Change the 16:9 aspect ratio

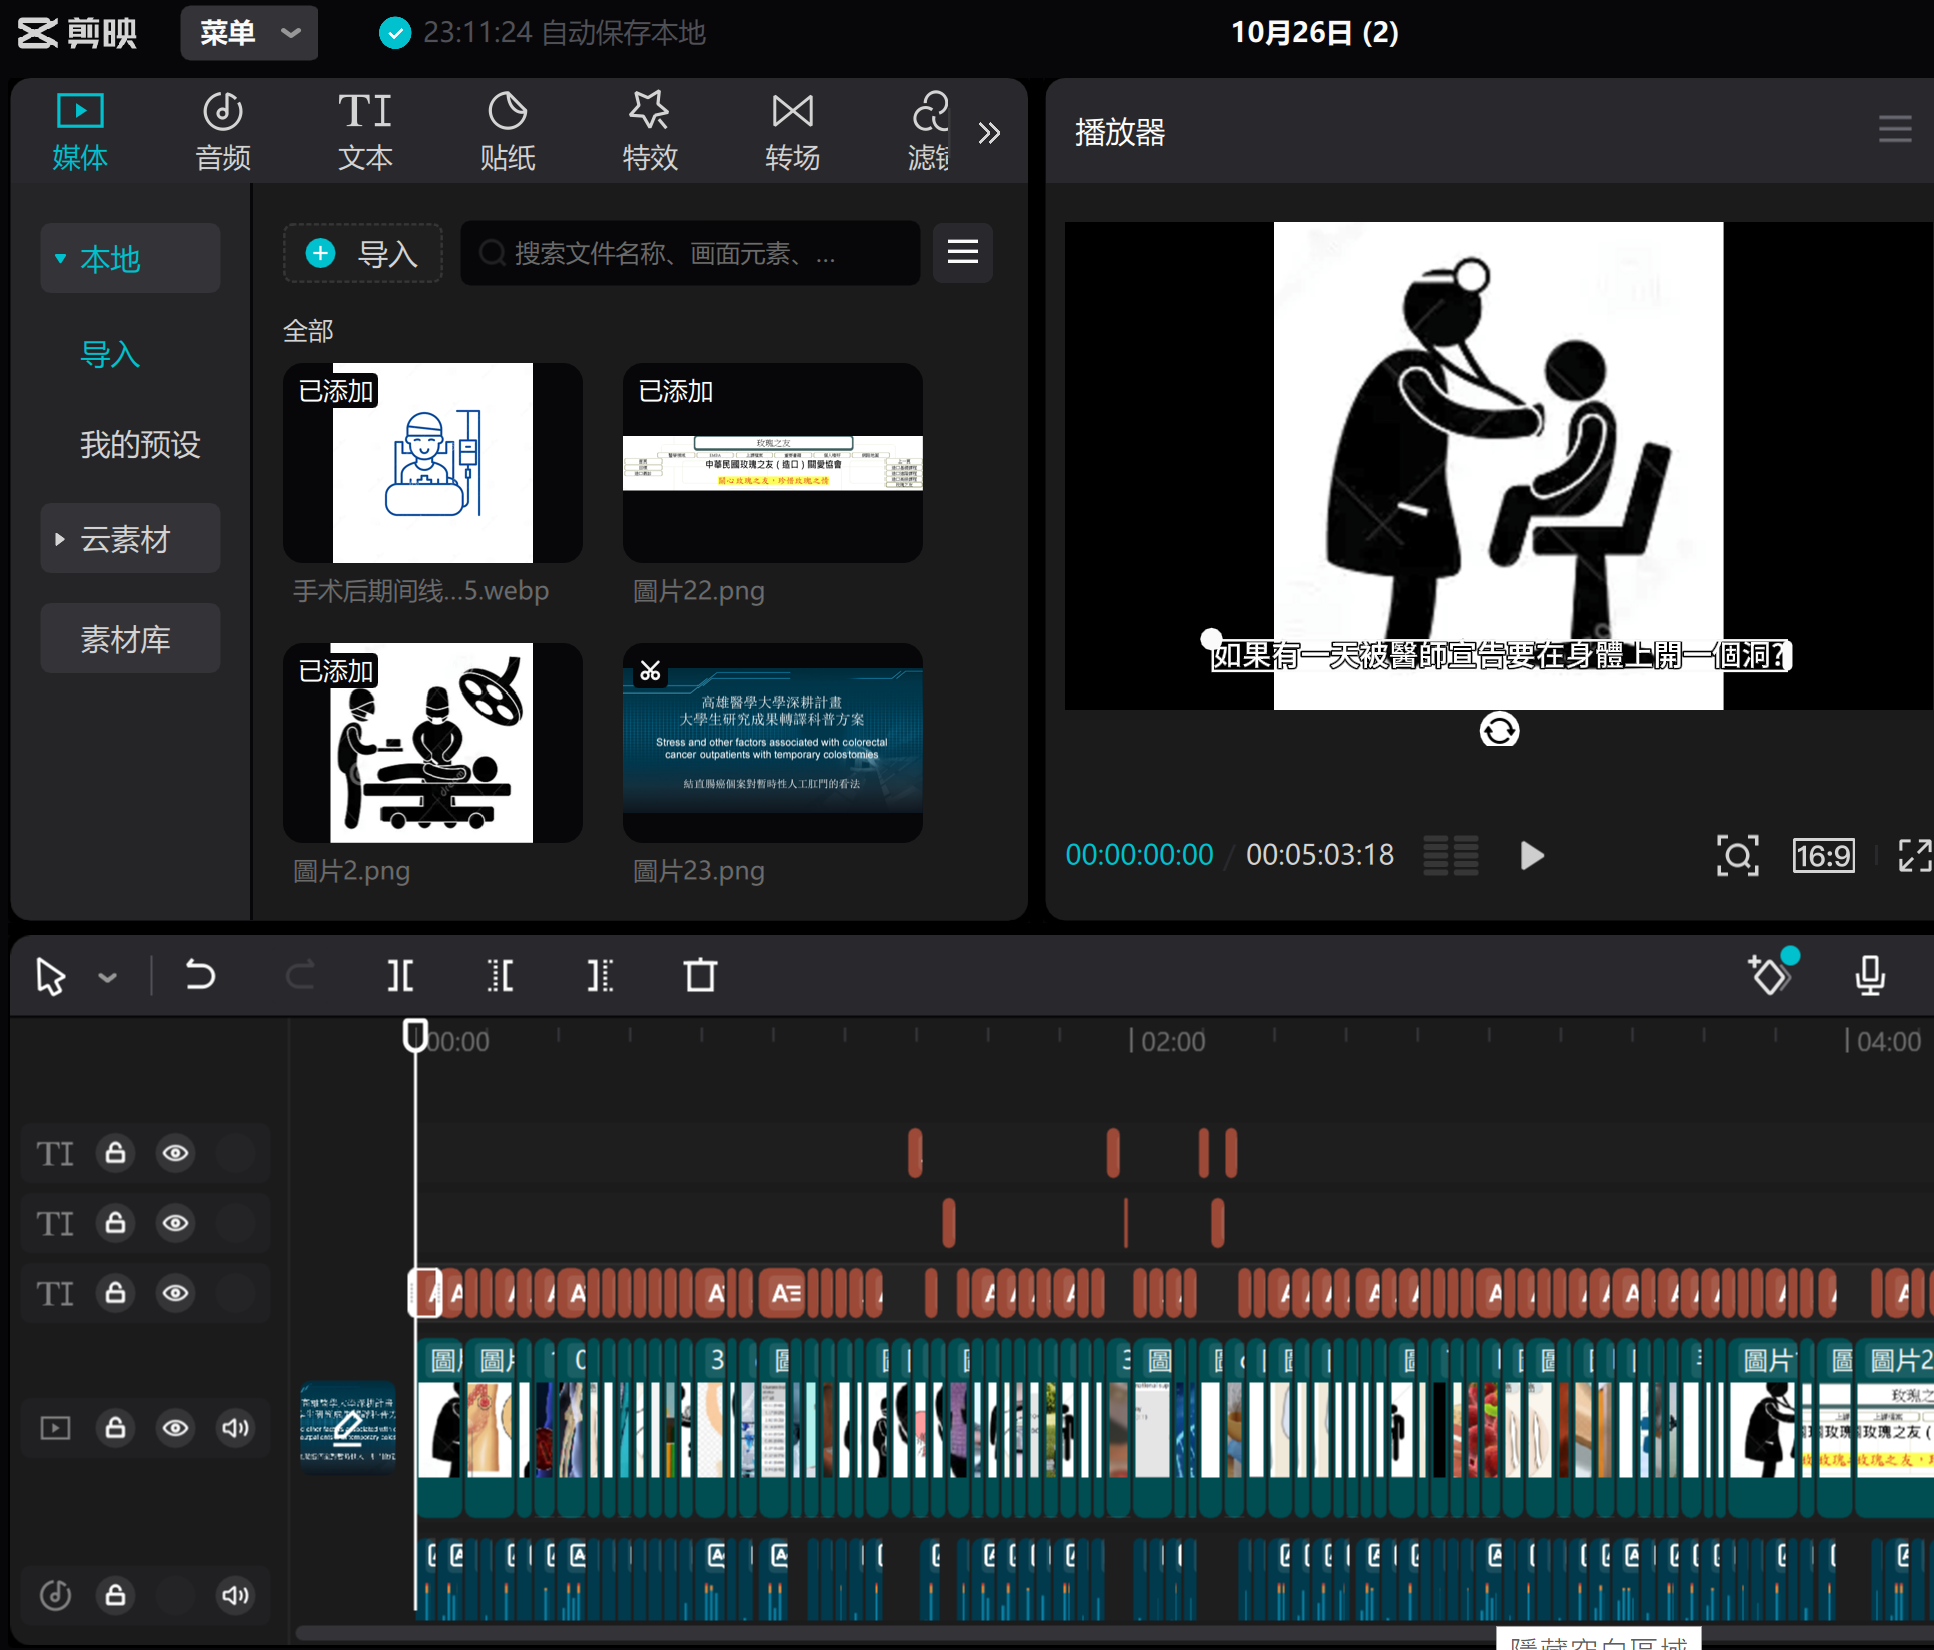tap(1823, 856)
